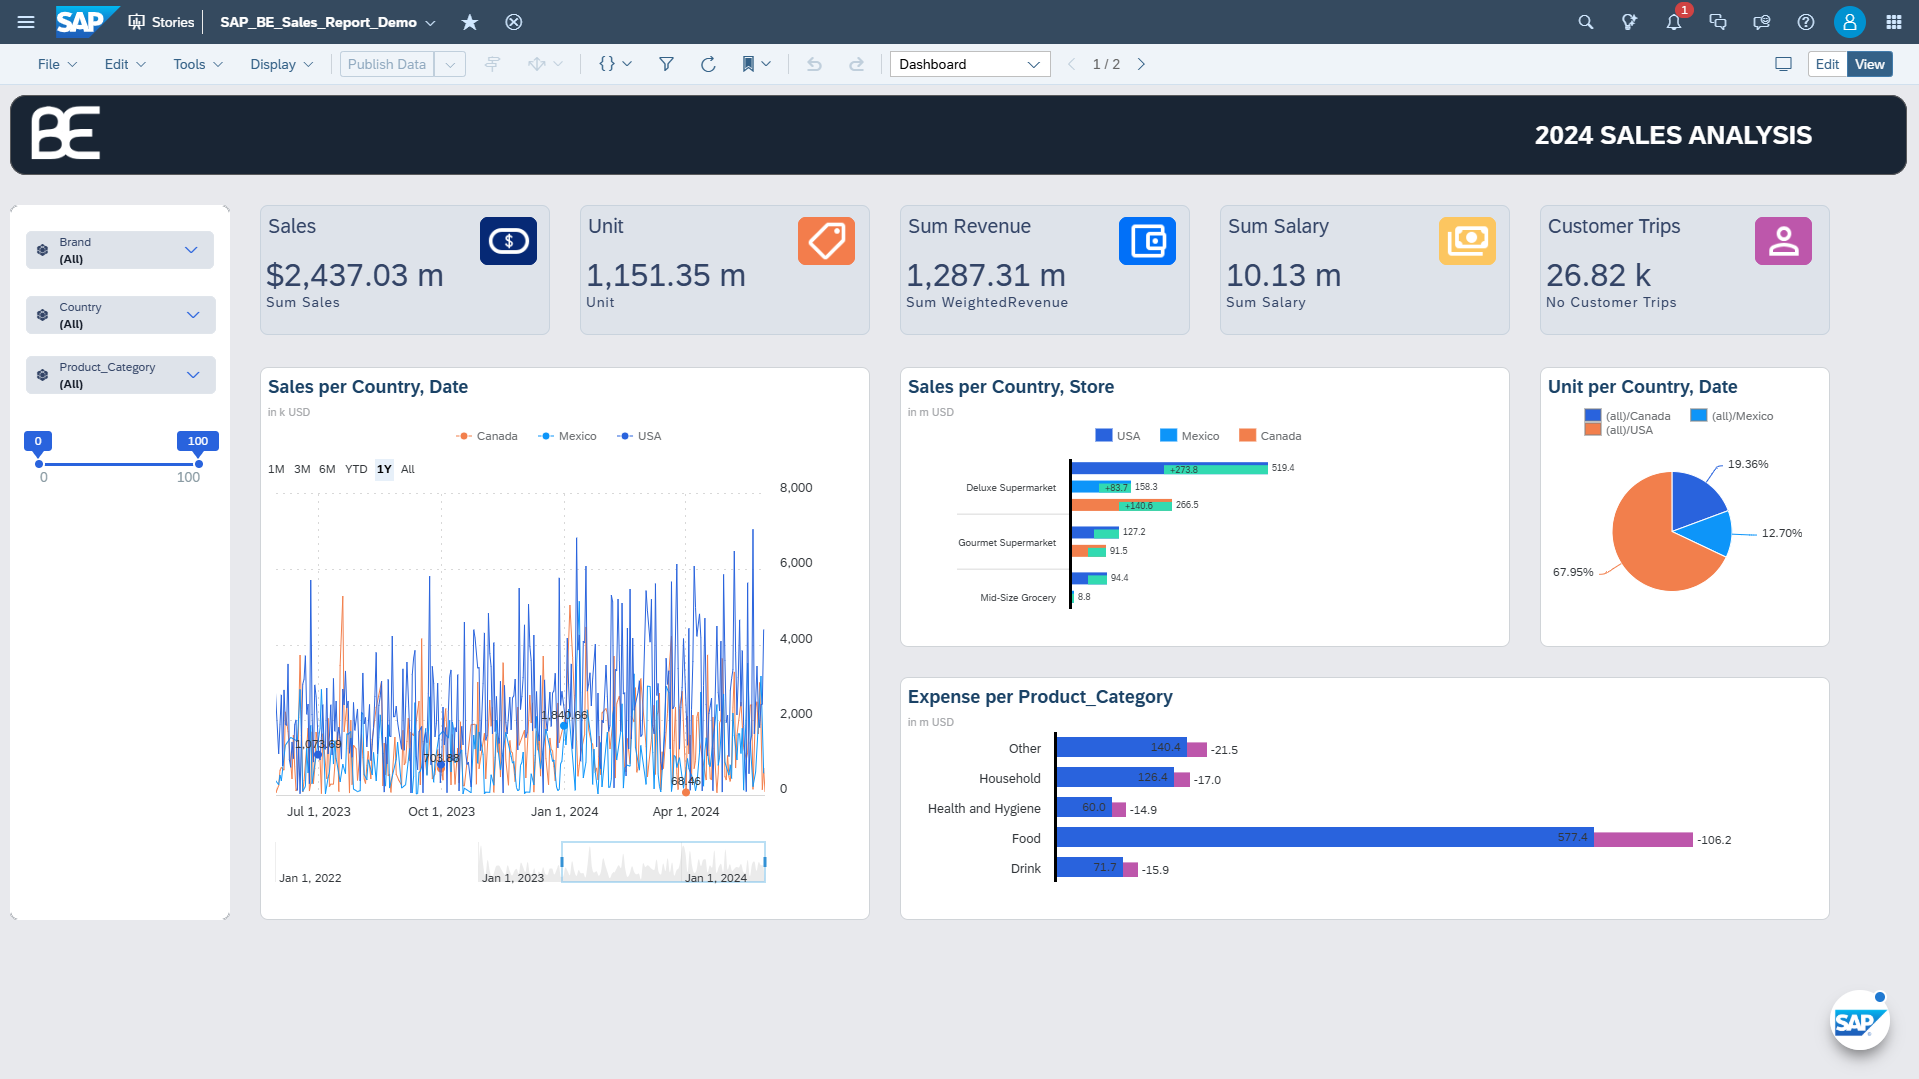Viewport: 1919px width, 1079px height.
Task: Refresh data with circular arrow icon
Action: [x=708, y=64]
